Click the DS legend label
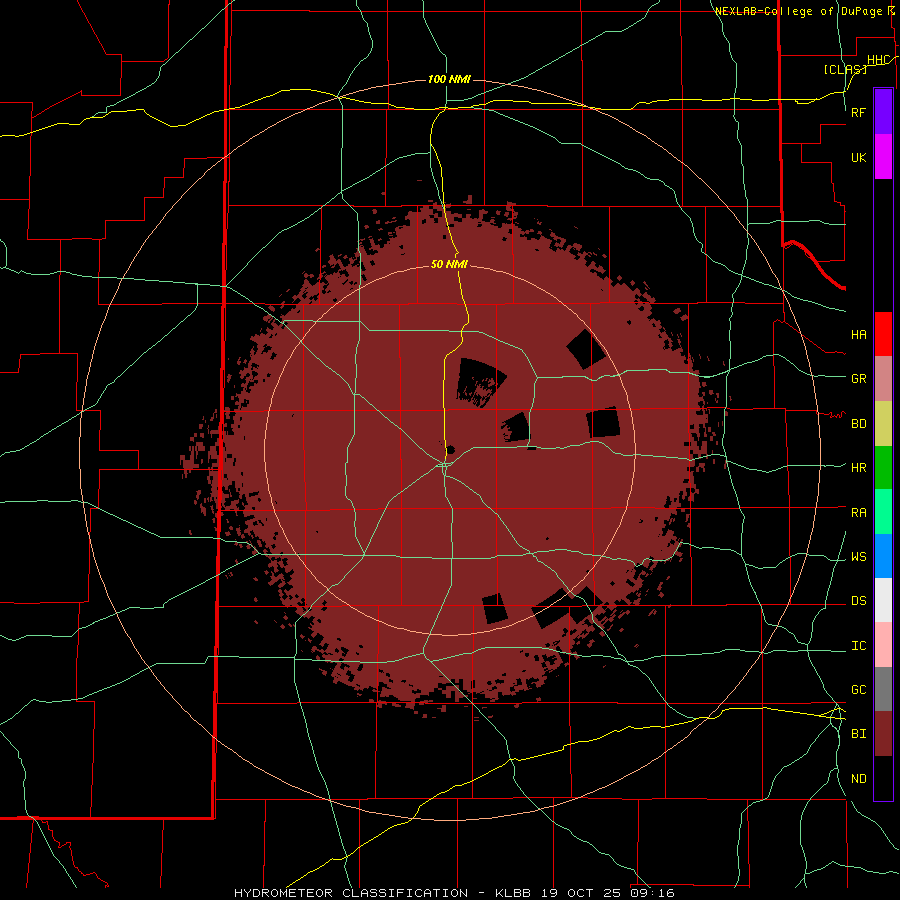The image size is (900, 900). (859, 601)
